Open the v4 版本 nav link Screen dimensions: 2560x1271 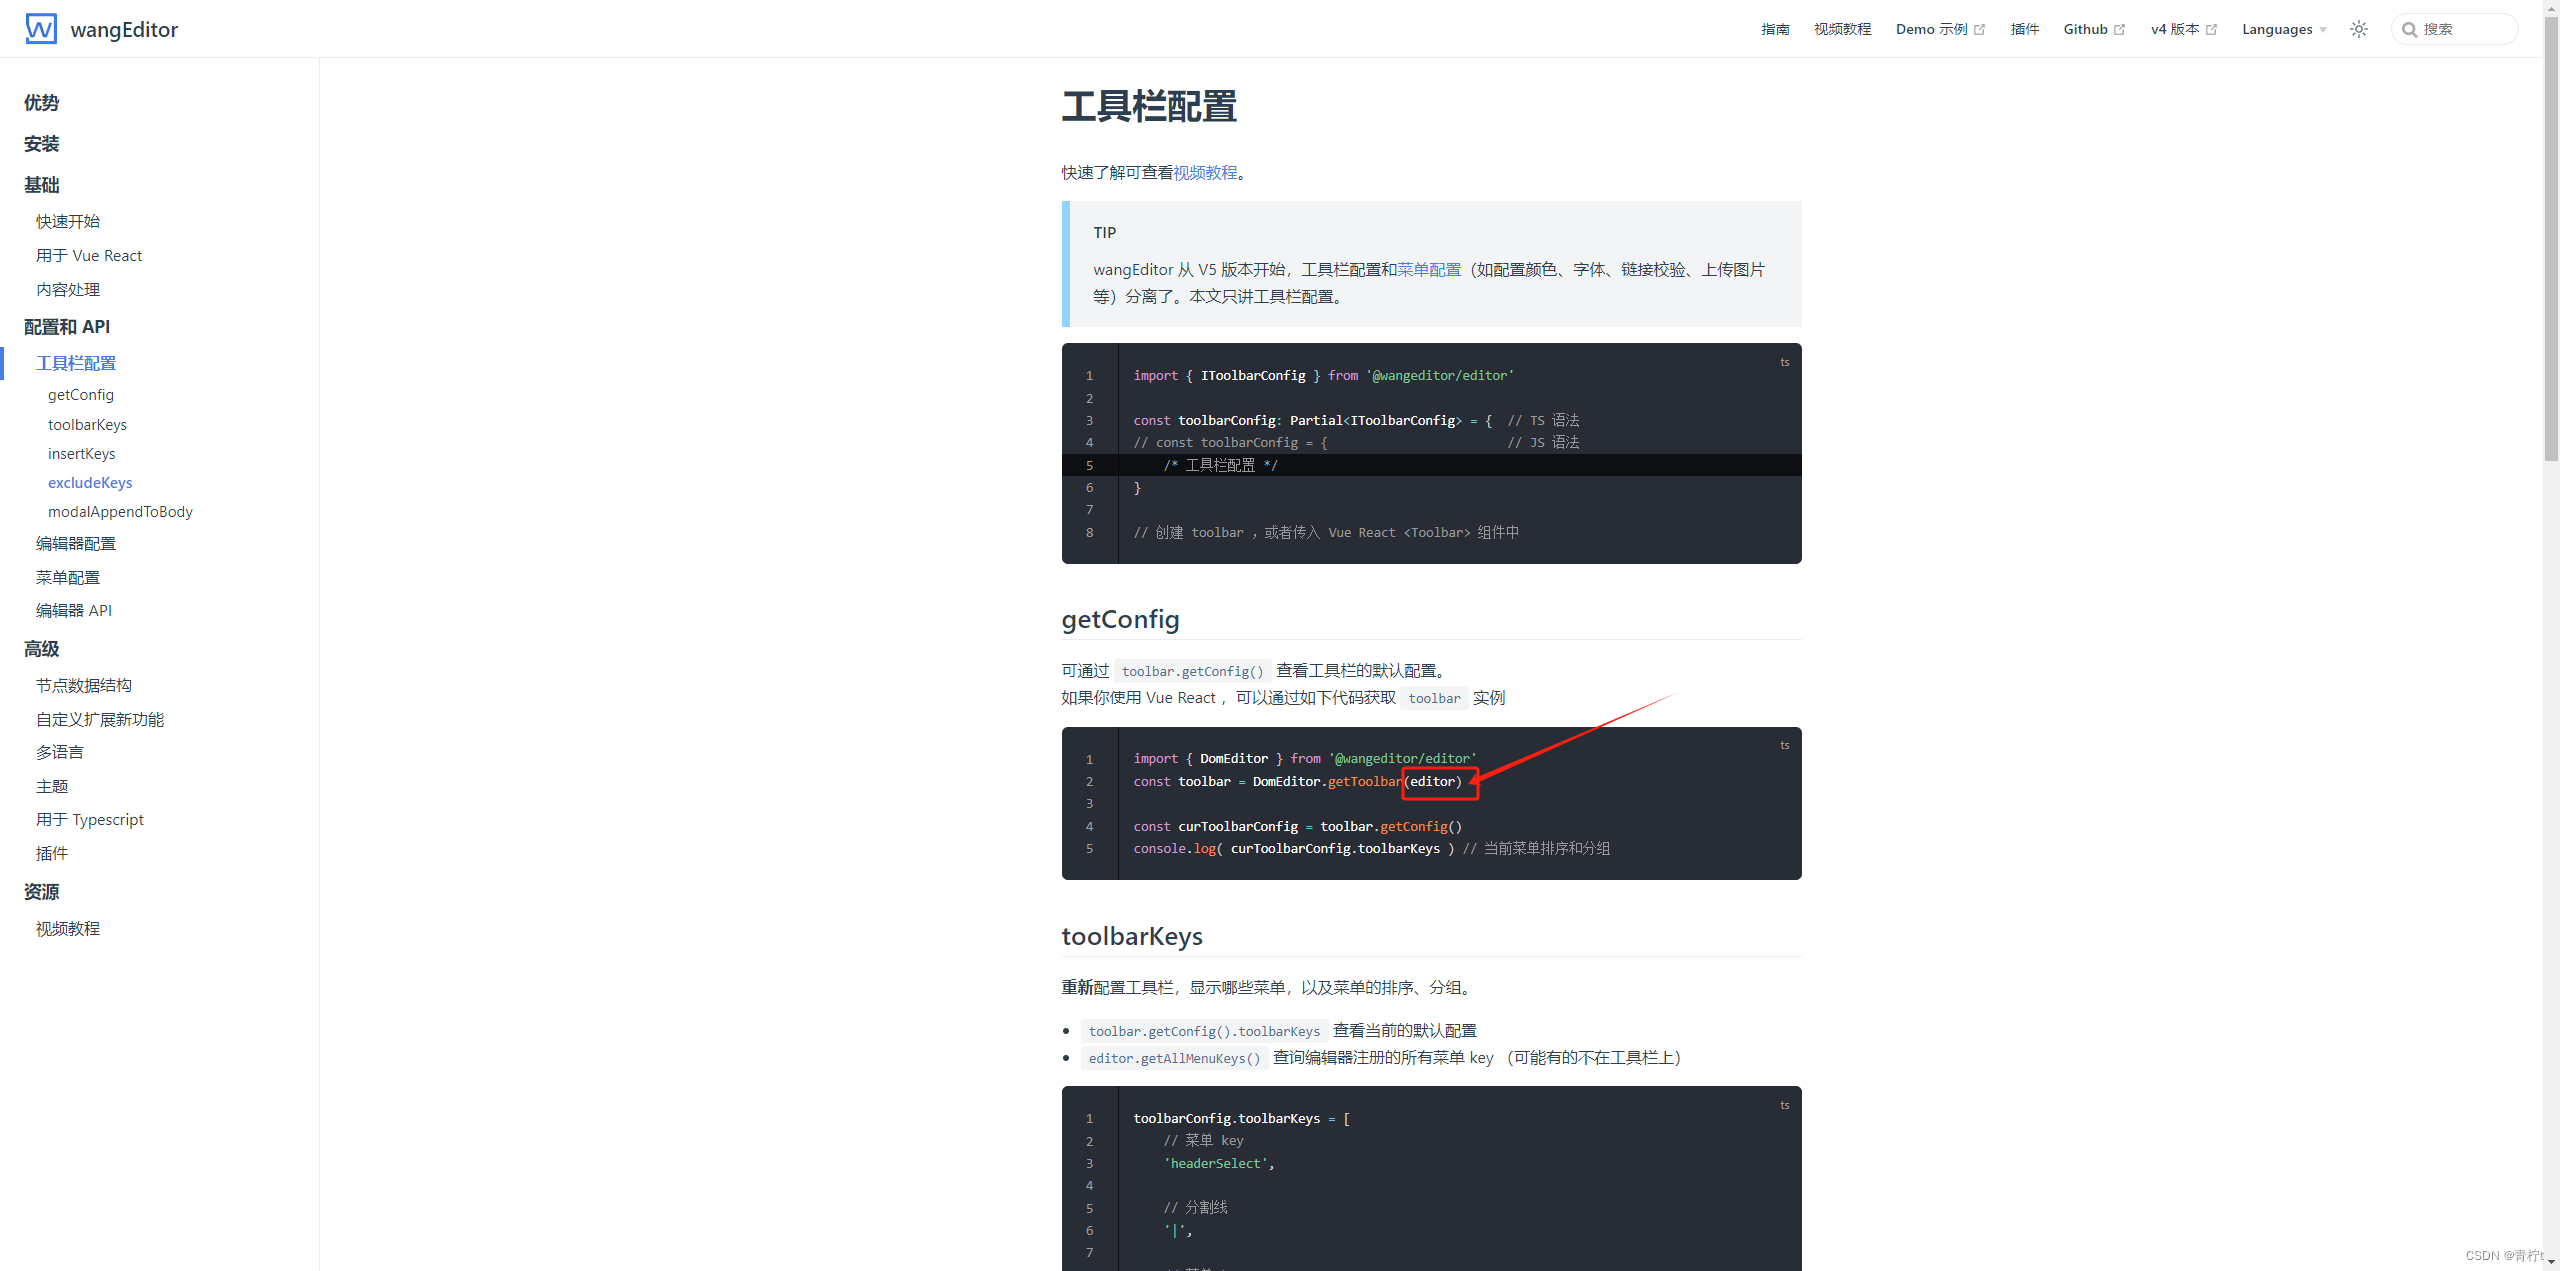pos(2184,29)
